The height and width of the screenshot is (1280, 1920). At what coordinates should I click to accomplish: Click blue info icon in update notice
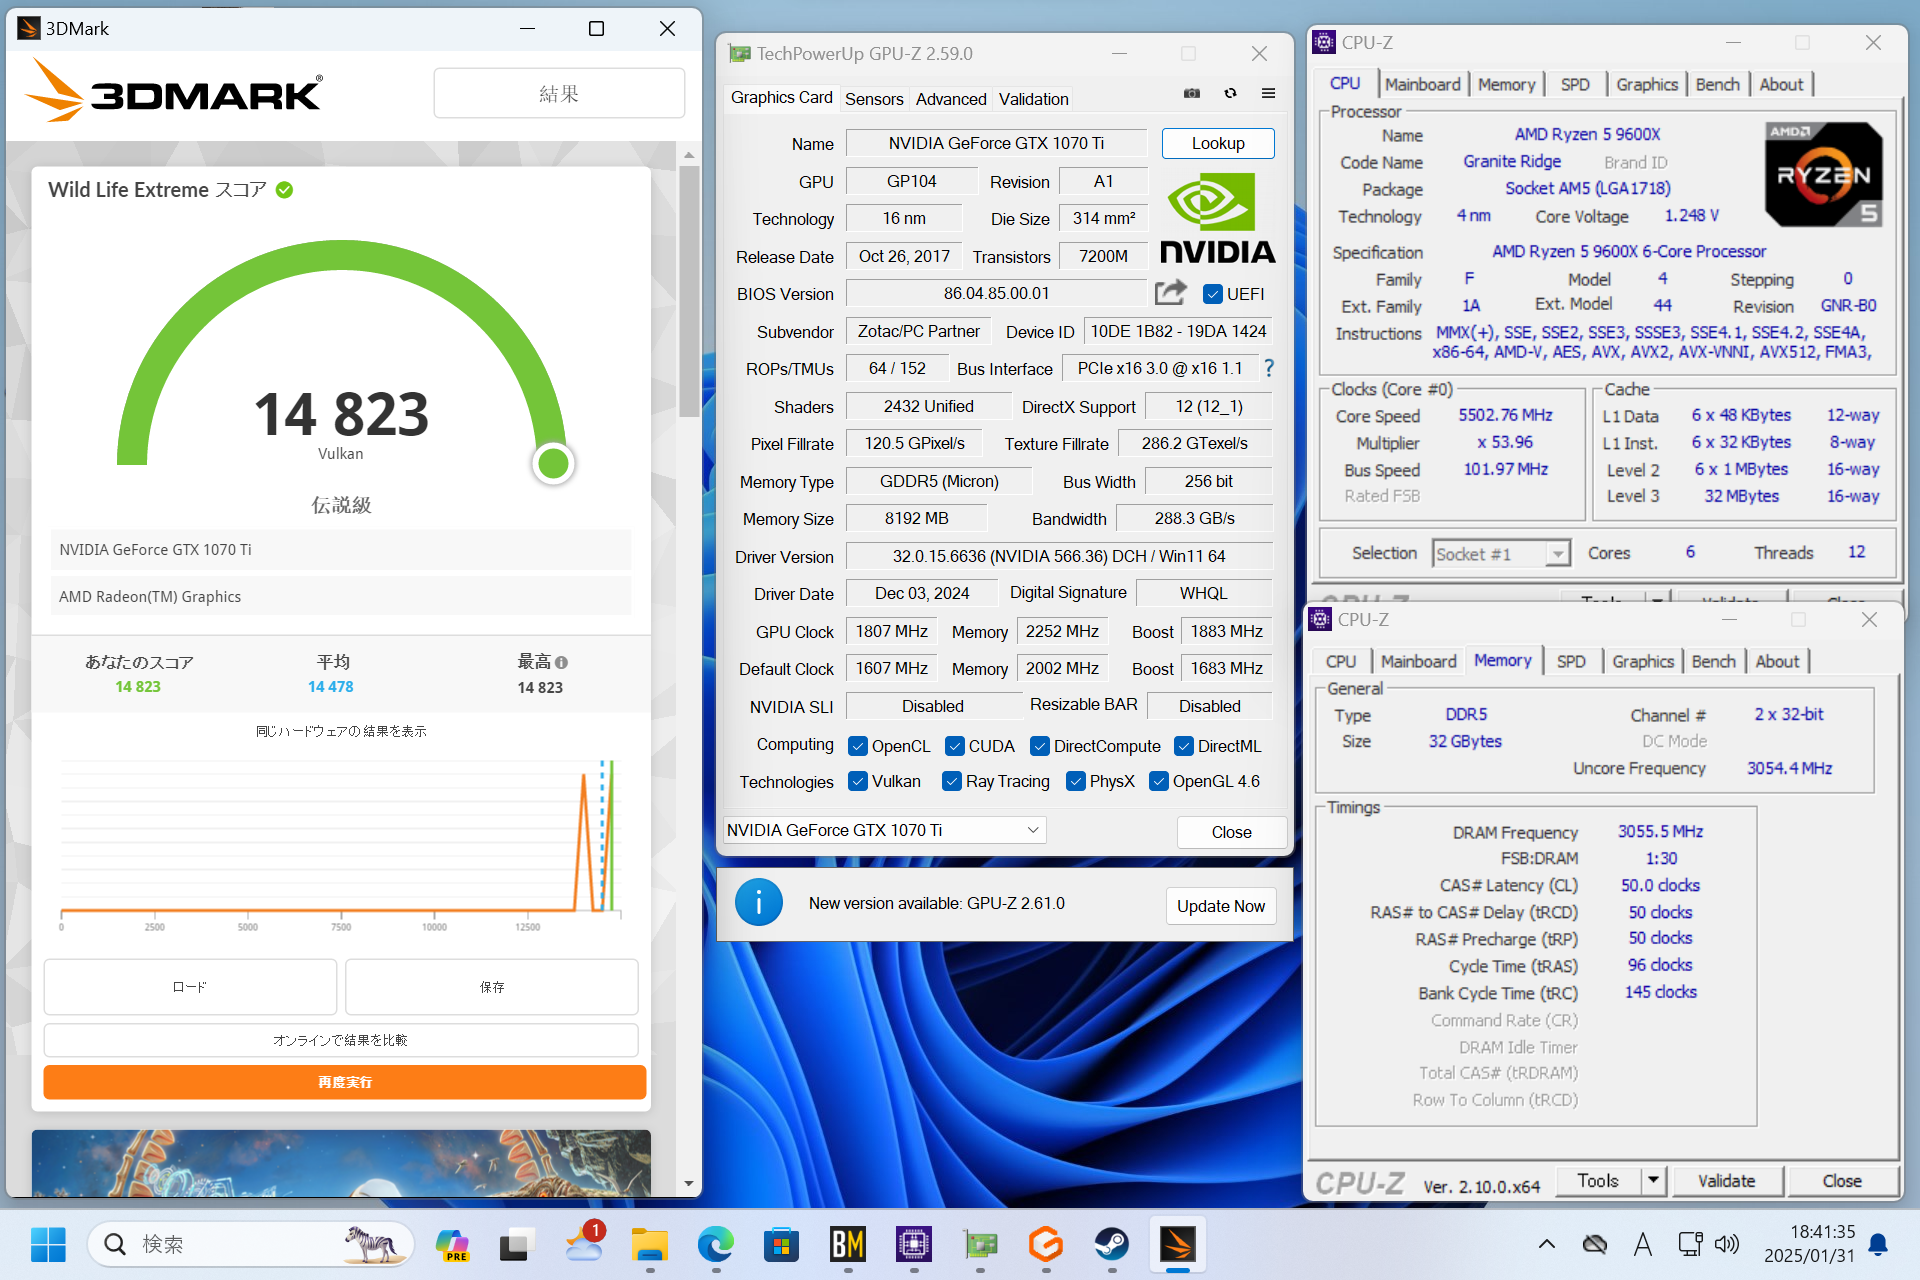click(759, 903)
